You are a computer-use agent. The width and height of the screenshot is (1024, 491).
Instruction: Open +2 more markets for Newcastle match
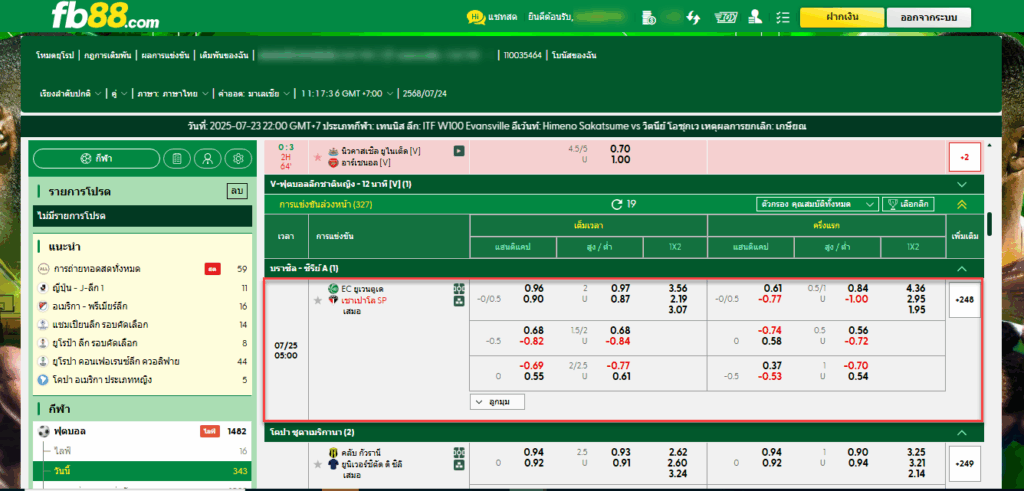pyautogui.click(x=964, y=157)
